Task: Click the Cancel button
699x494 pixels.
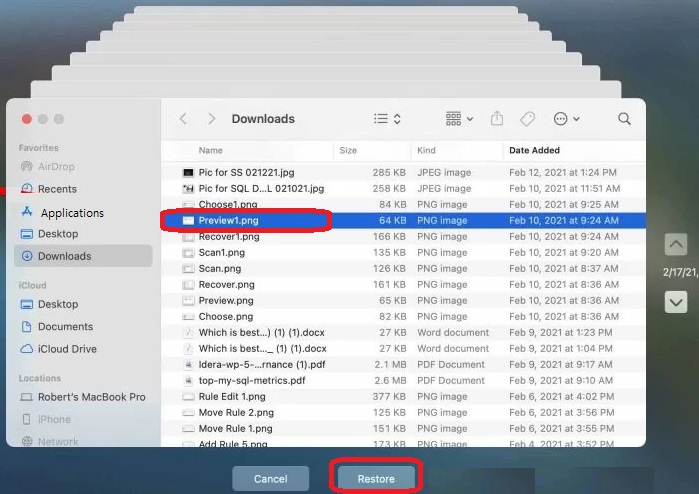Action: (x=270, y=479)
